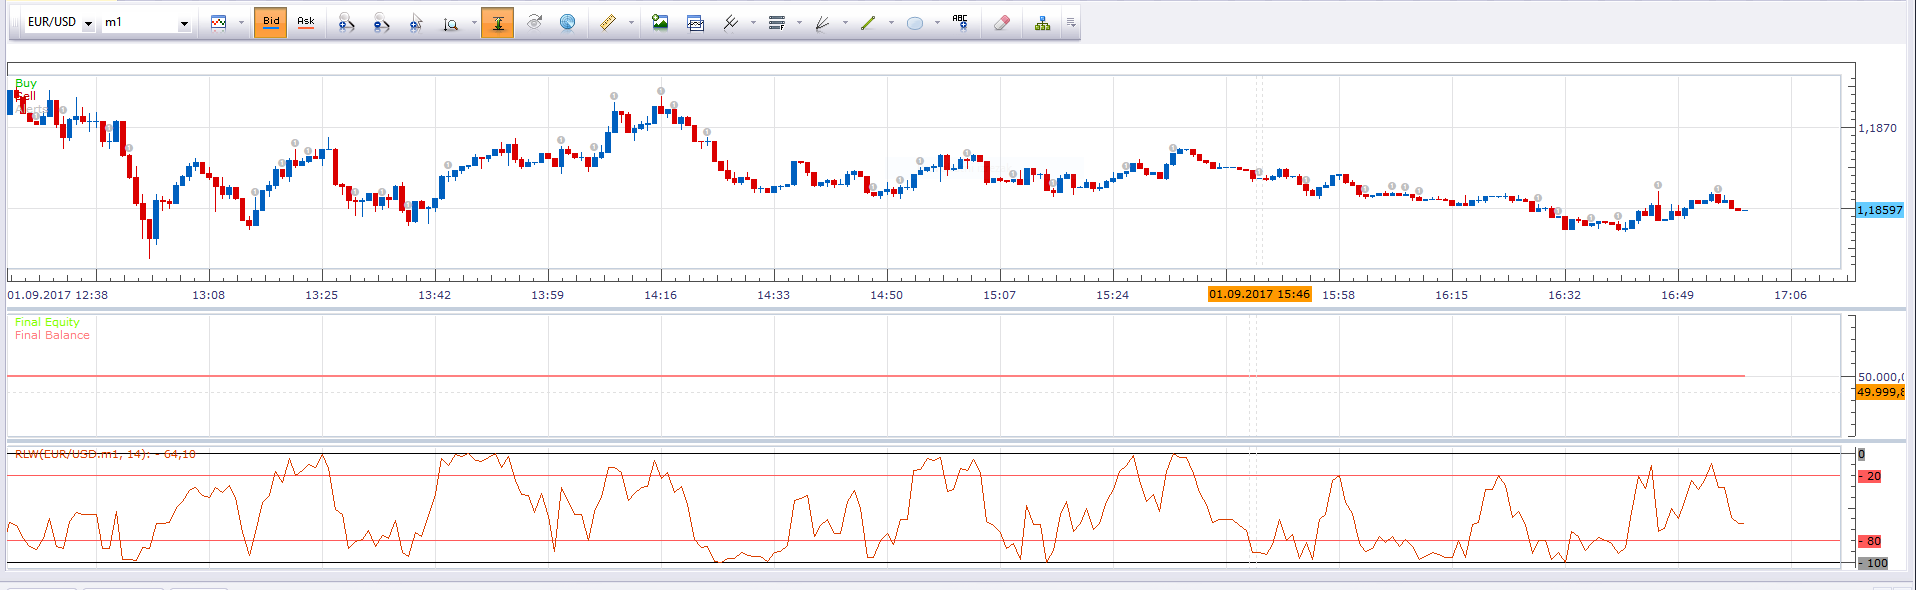Toggle the highlighted autoscroll chart button

click(x=497, y=22)
